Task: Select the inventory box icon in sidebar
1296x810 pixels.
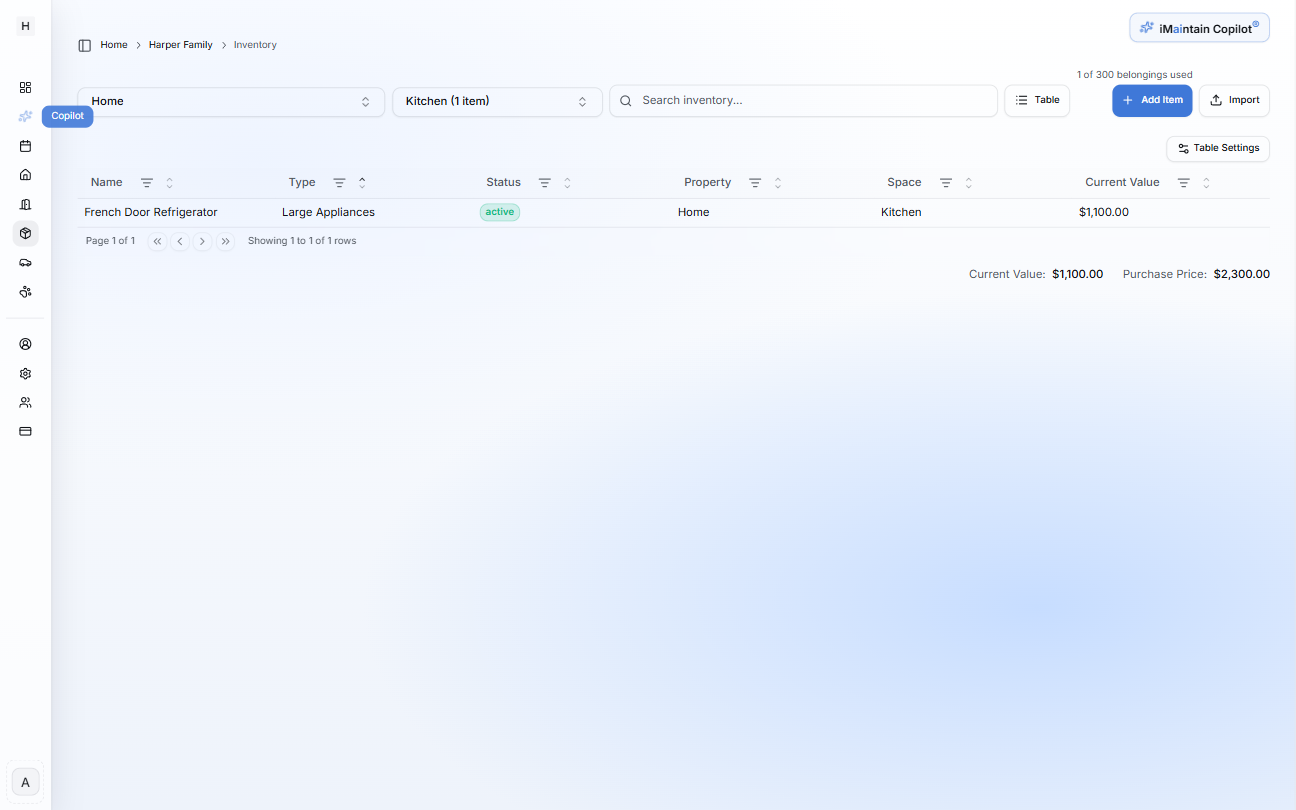Action: point(25,233)
